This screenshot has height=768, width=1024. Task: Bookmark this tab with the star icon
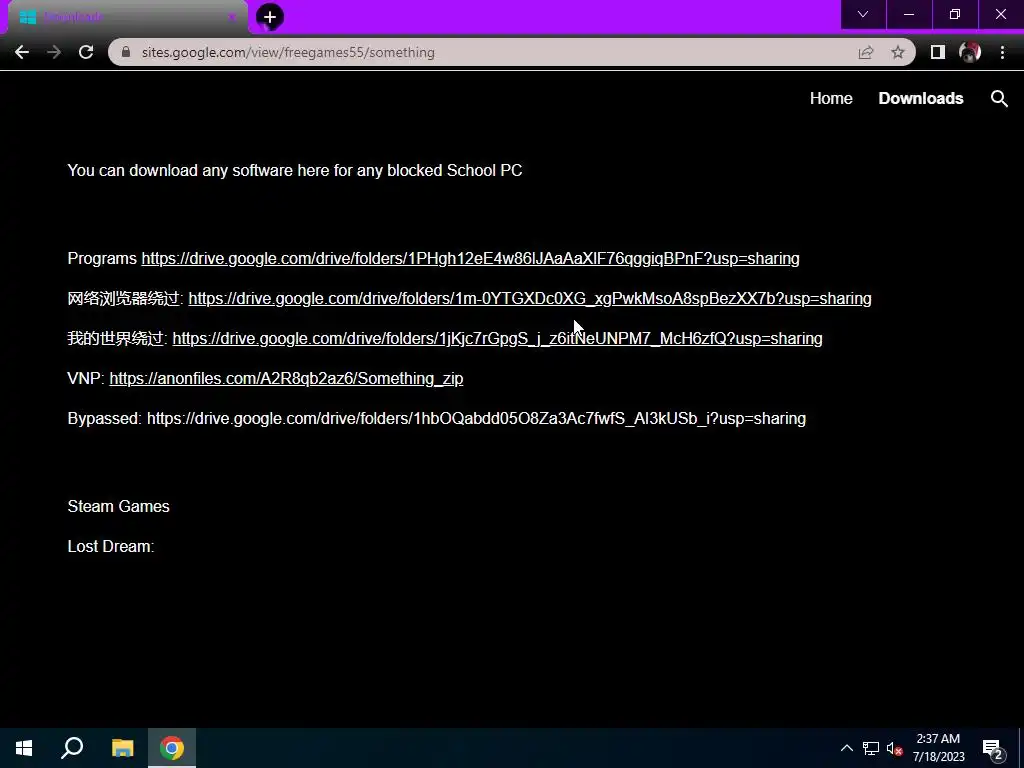point(898,52)
